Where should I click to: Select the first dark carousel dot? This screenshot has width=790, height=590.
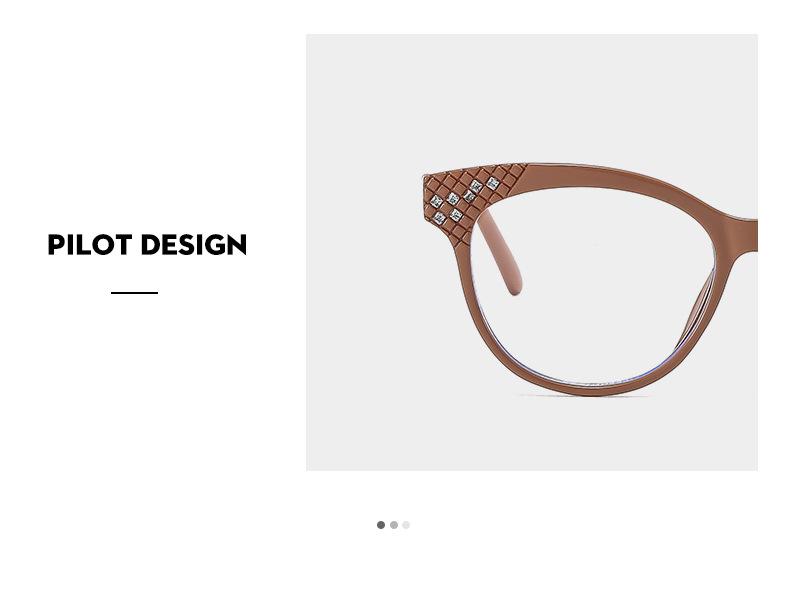click(381, 525)
